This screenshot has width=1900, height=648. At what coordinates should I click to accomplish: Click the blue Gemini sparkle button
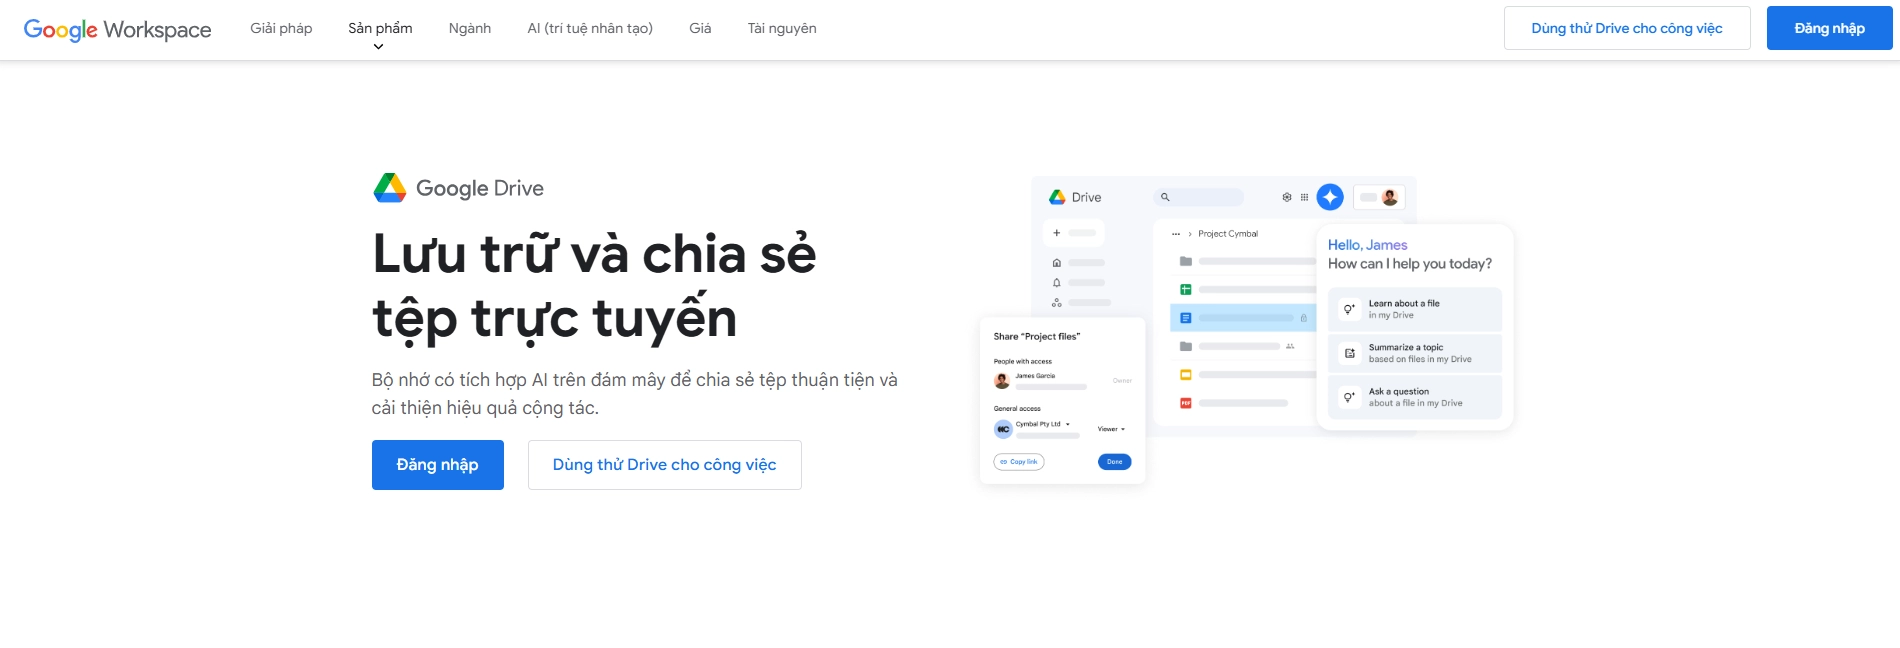pyautogui.click(x=1330, y=197)
